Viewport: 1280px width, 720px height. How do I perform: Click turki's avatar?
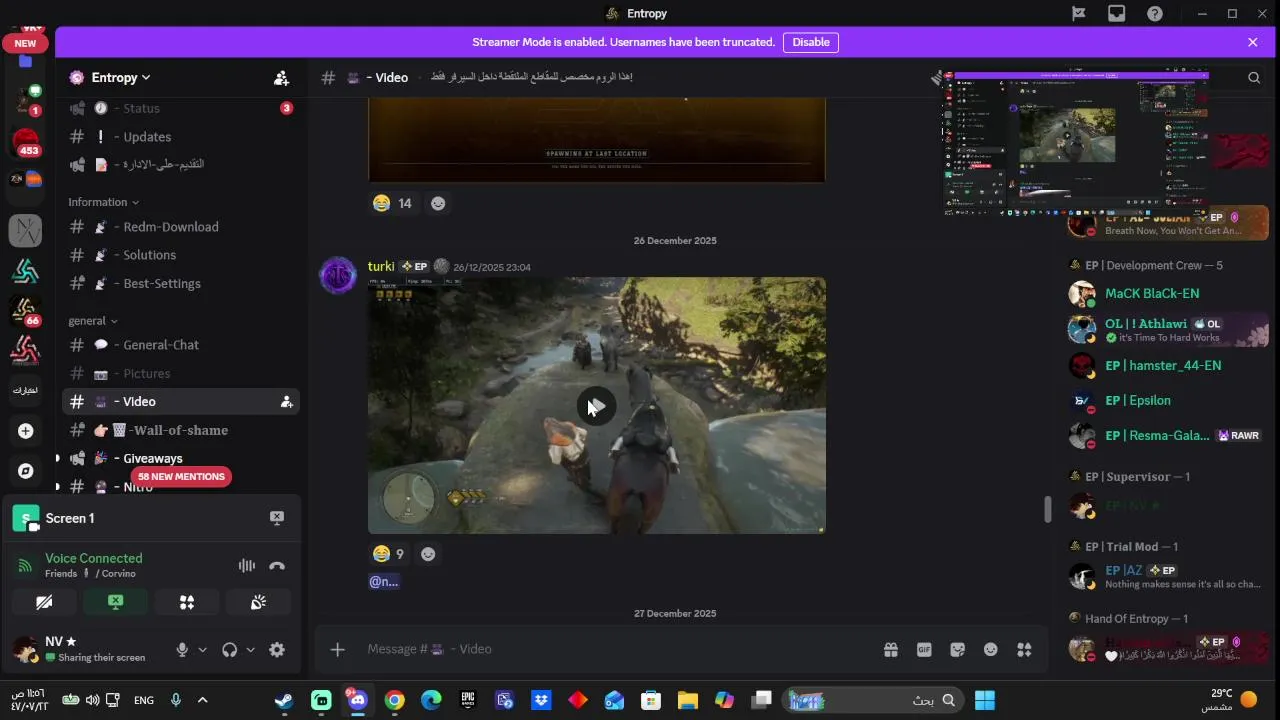pyautogui.click(x=337, y=275)
